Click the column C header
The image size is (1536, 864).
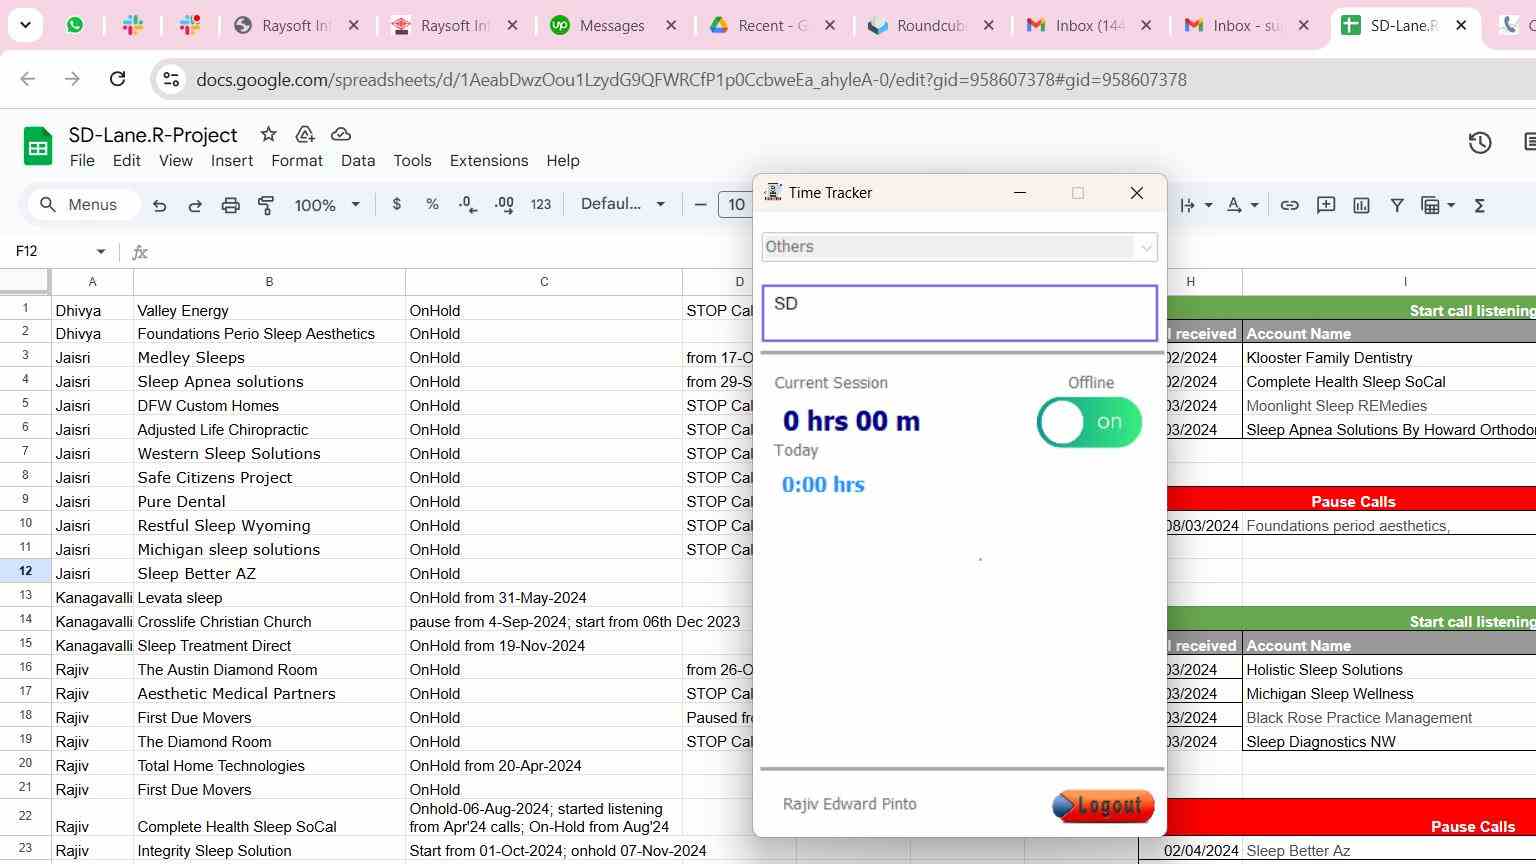(544, 282)
